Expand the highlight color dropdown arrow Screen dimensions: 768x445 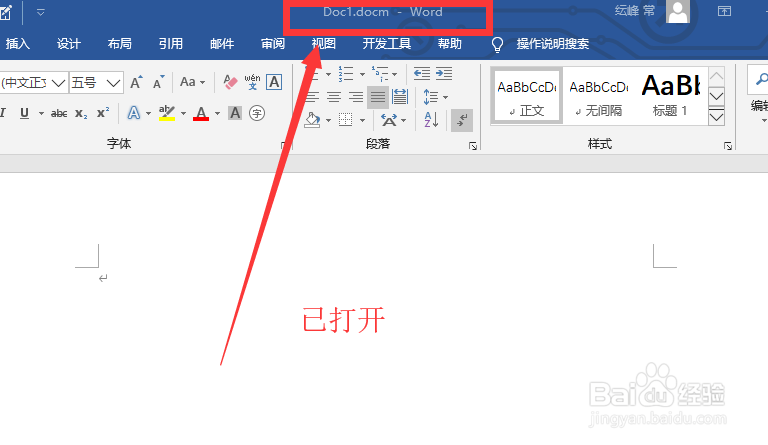[183, 114]
